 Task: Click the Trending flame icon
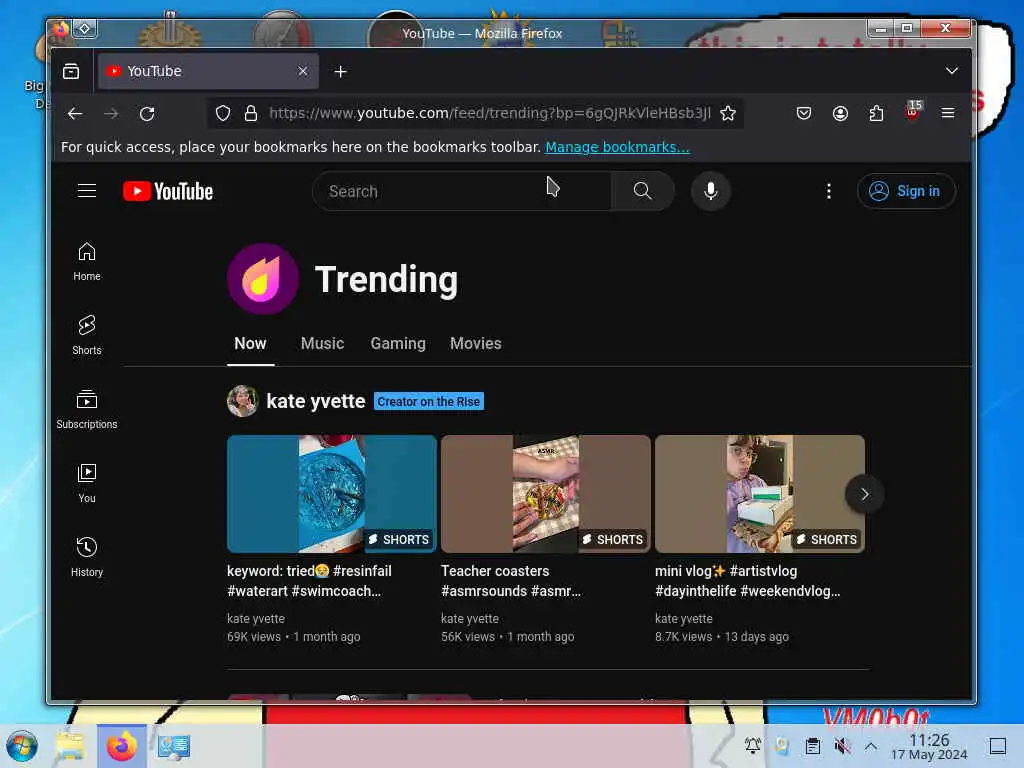(263, 279)
